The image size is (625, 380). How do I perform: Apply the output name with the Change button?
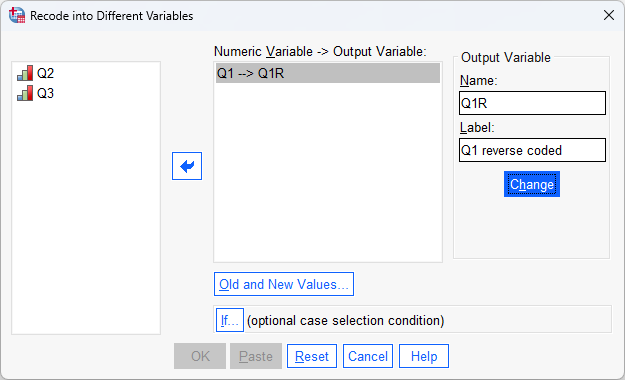click(x=532, y=184)
